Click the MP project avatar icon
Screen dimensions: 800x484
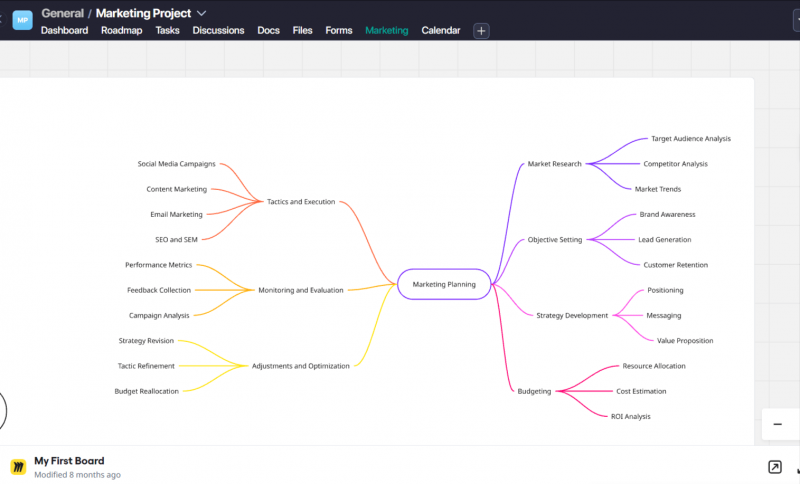(x=22, y=20)
